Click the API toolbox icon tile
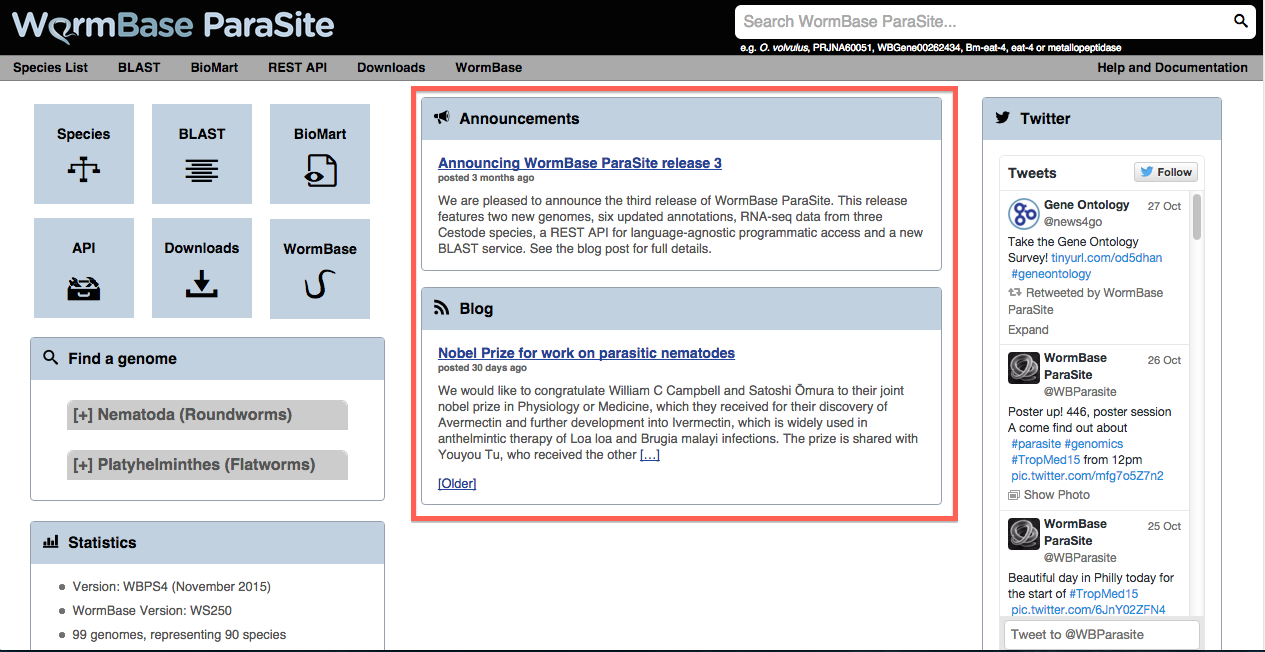1265x652 pixels. point(84,268)
